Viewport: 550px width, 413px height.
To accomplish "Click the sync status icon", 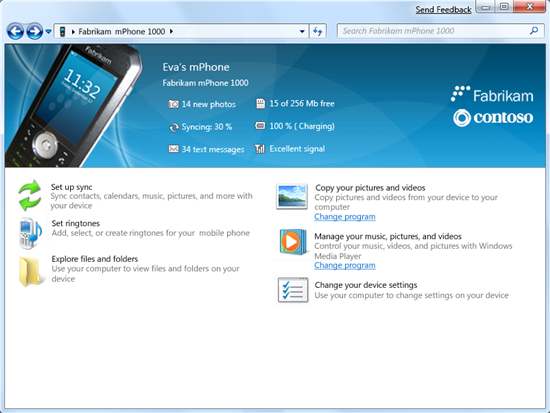I will (x=173, y=127).
